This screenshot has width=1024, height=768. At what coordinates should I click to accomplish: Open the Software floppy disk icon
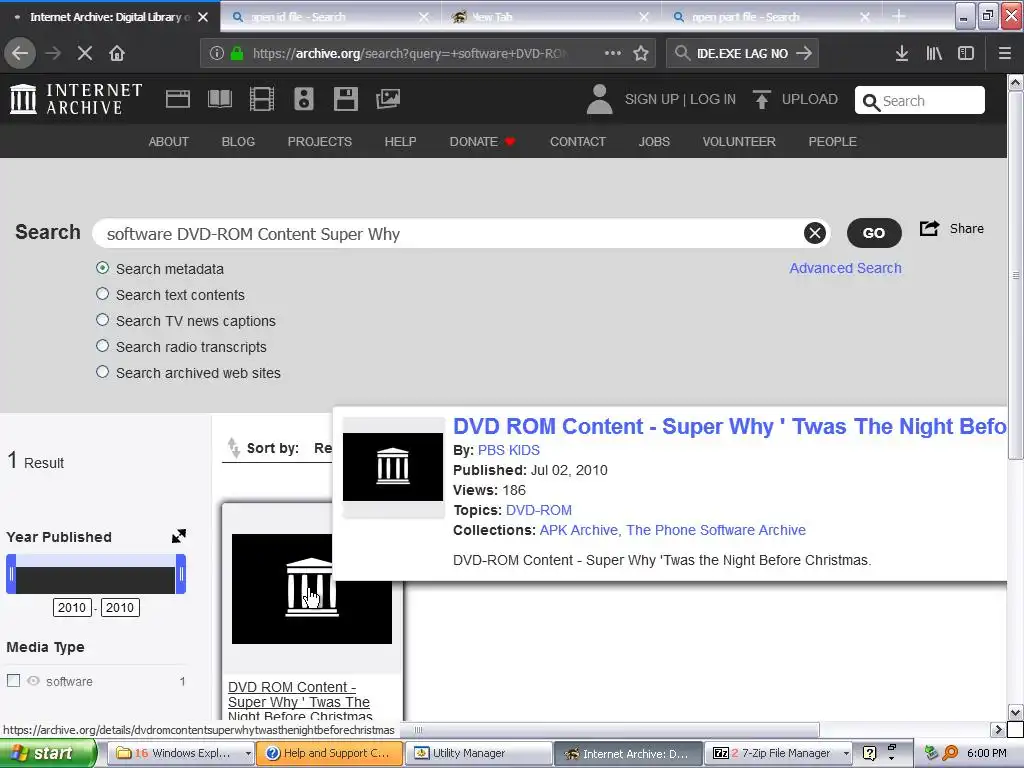pyautogui.click(x=345, y=99)
